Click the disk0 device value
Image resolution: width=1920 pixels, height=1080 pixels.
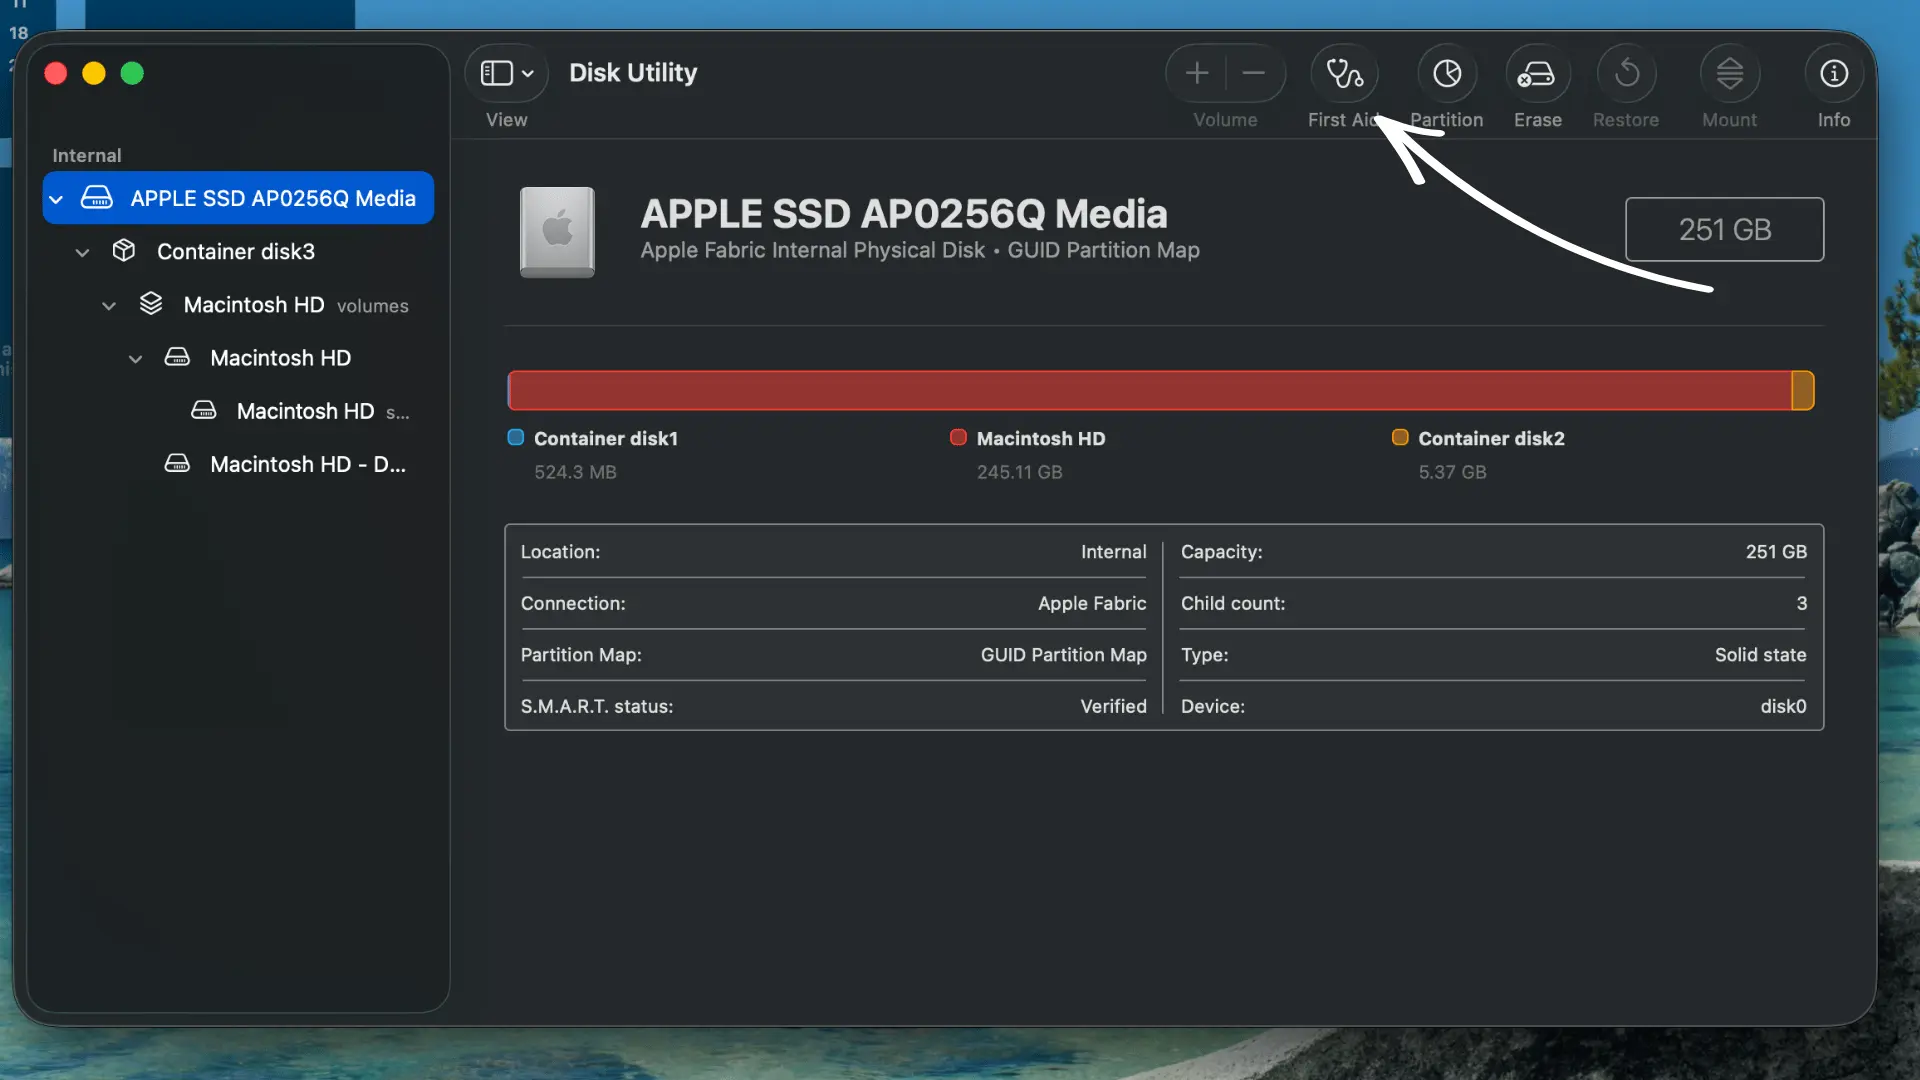click(1784, 706)
